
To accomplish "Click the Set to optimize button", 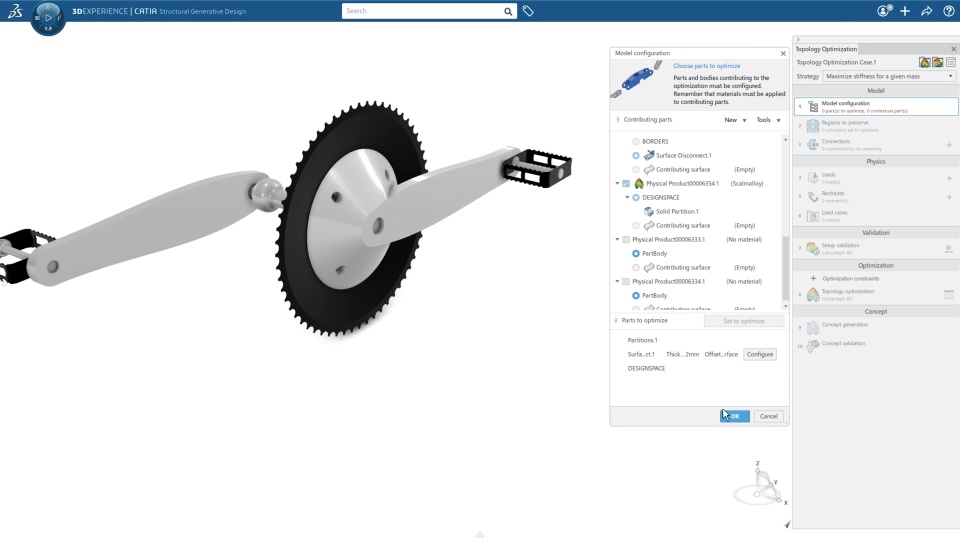I will pyautogui.click(x=744, y=321).
